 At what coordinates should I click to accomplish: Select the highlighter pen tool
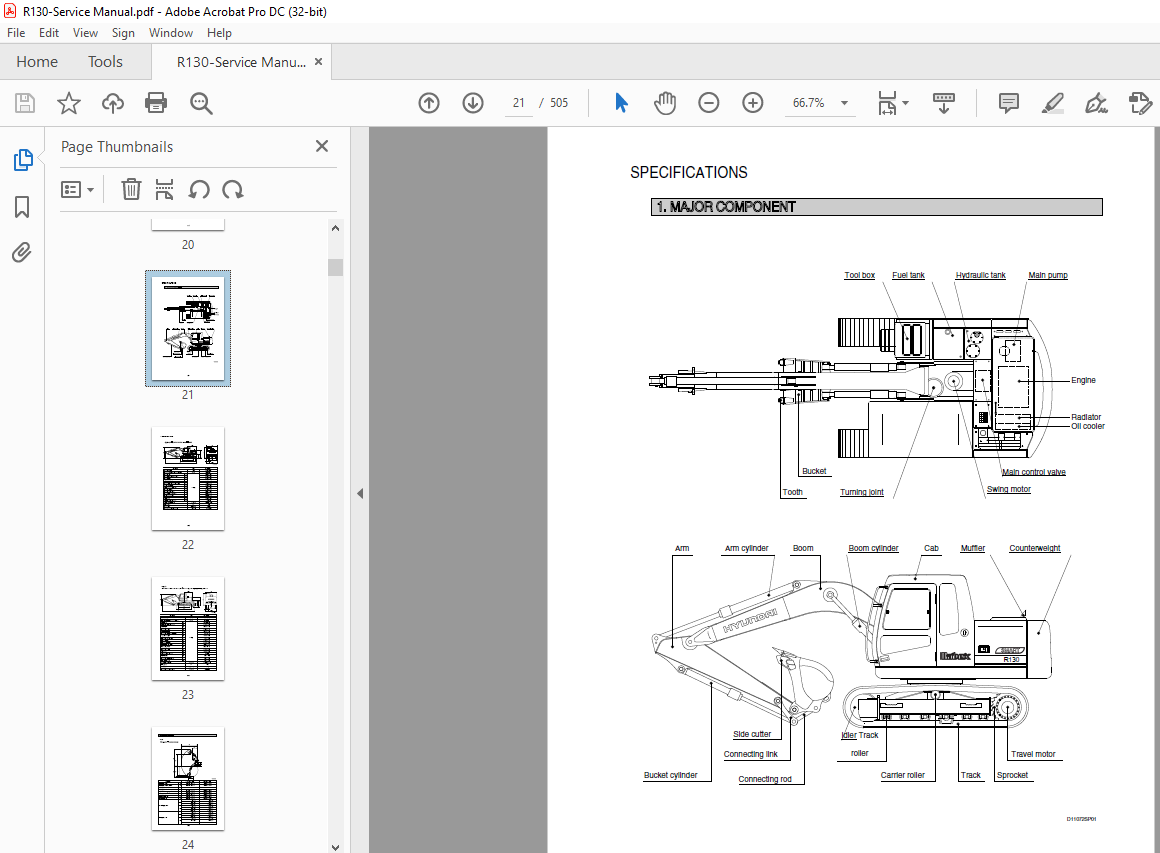pyautogui.click(x=1052, y=103)
